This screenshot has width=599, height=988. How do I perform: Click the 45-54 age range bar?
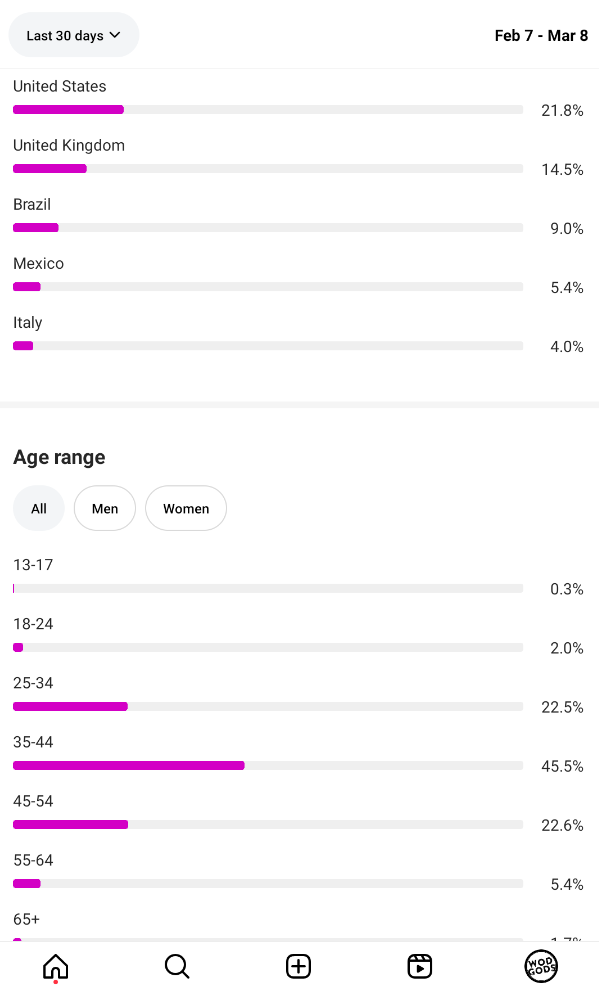pyautogui.click(x=268, y=825)
